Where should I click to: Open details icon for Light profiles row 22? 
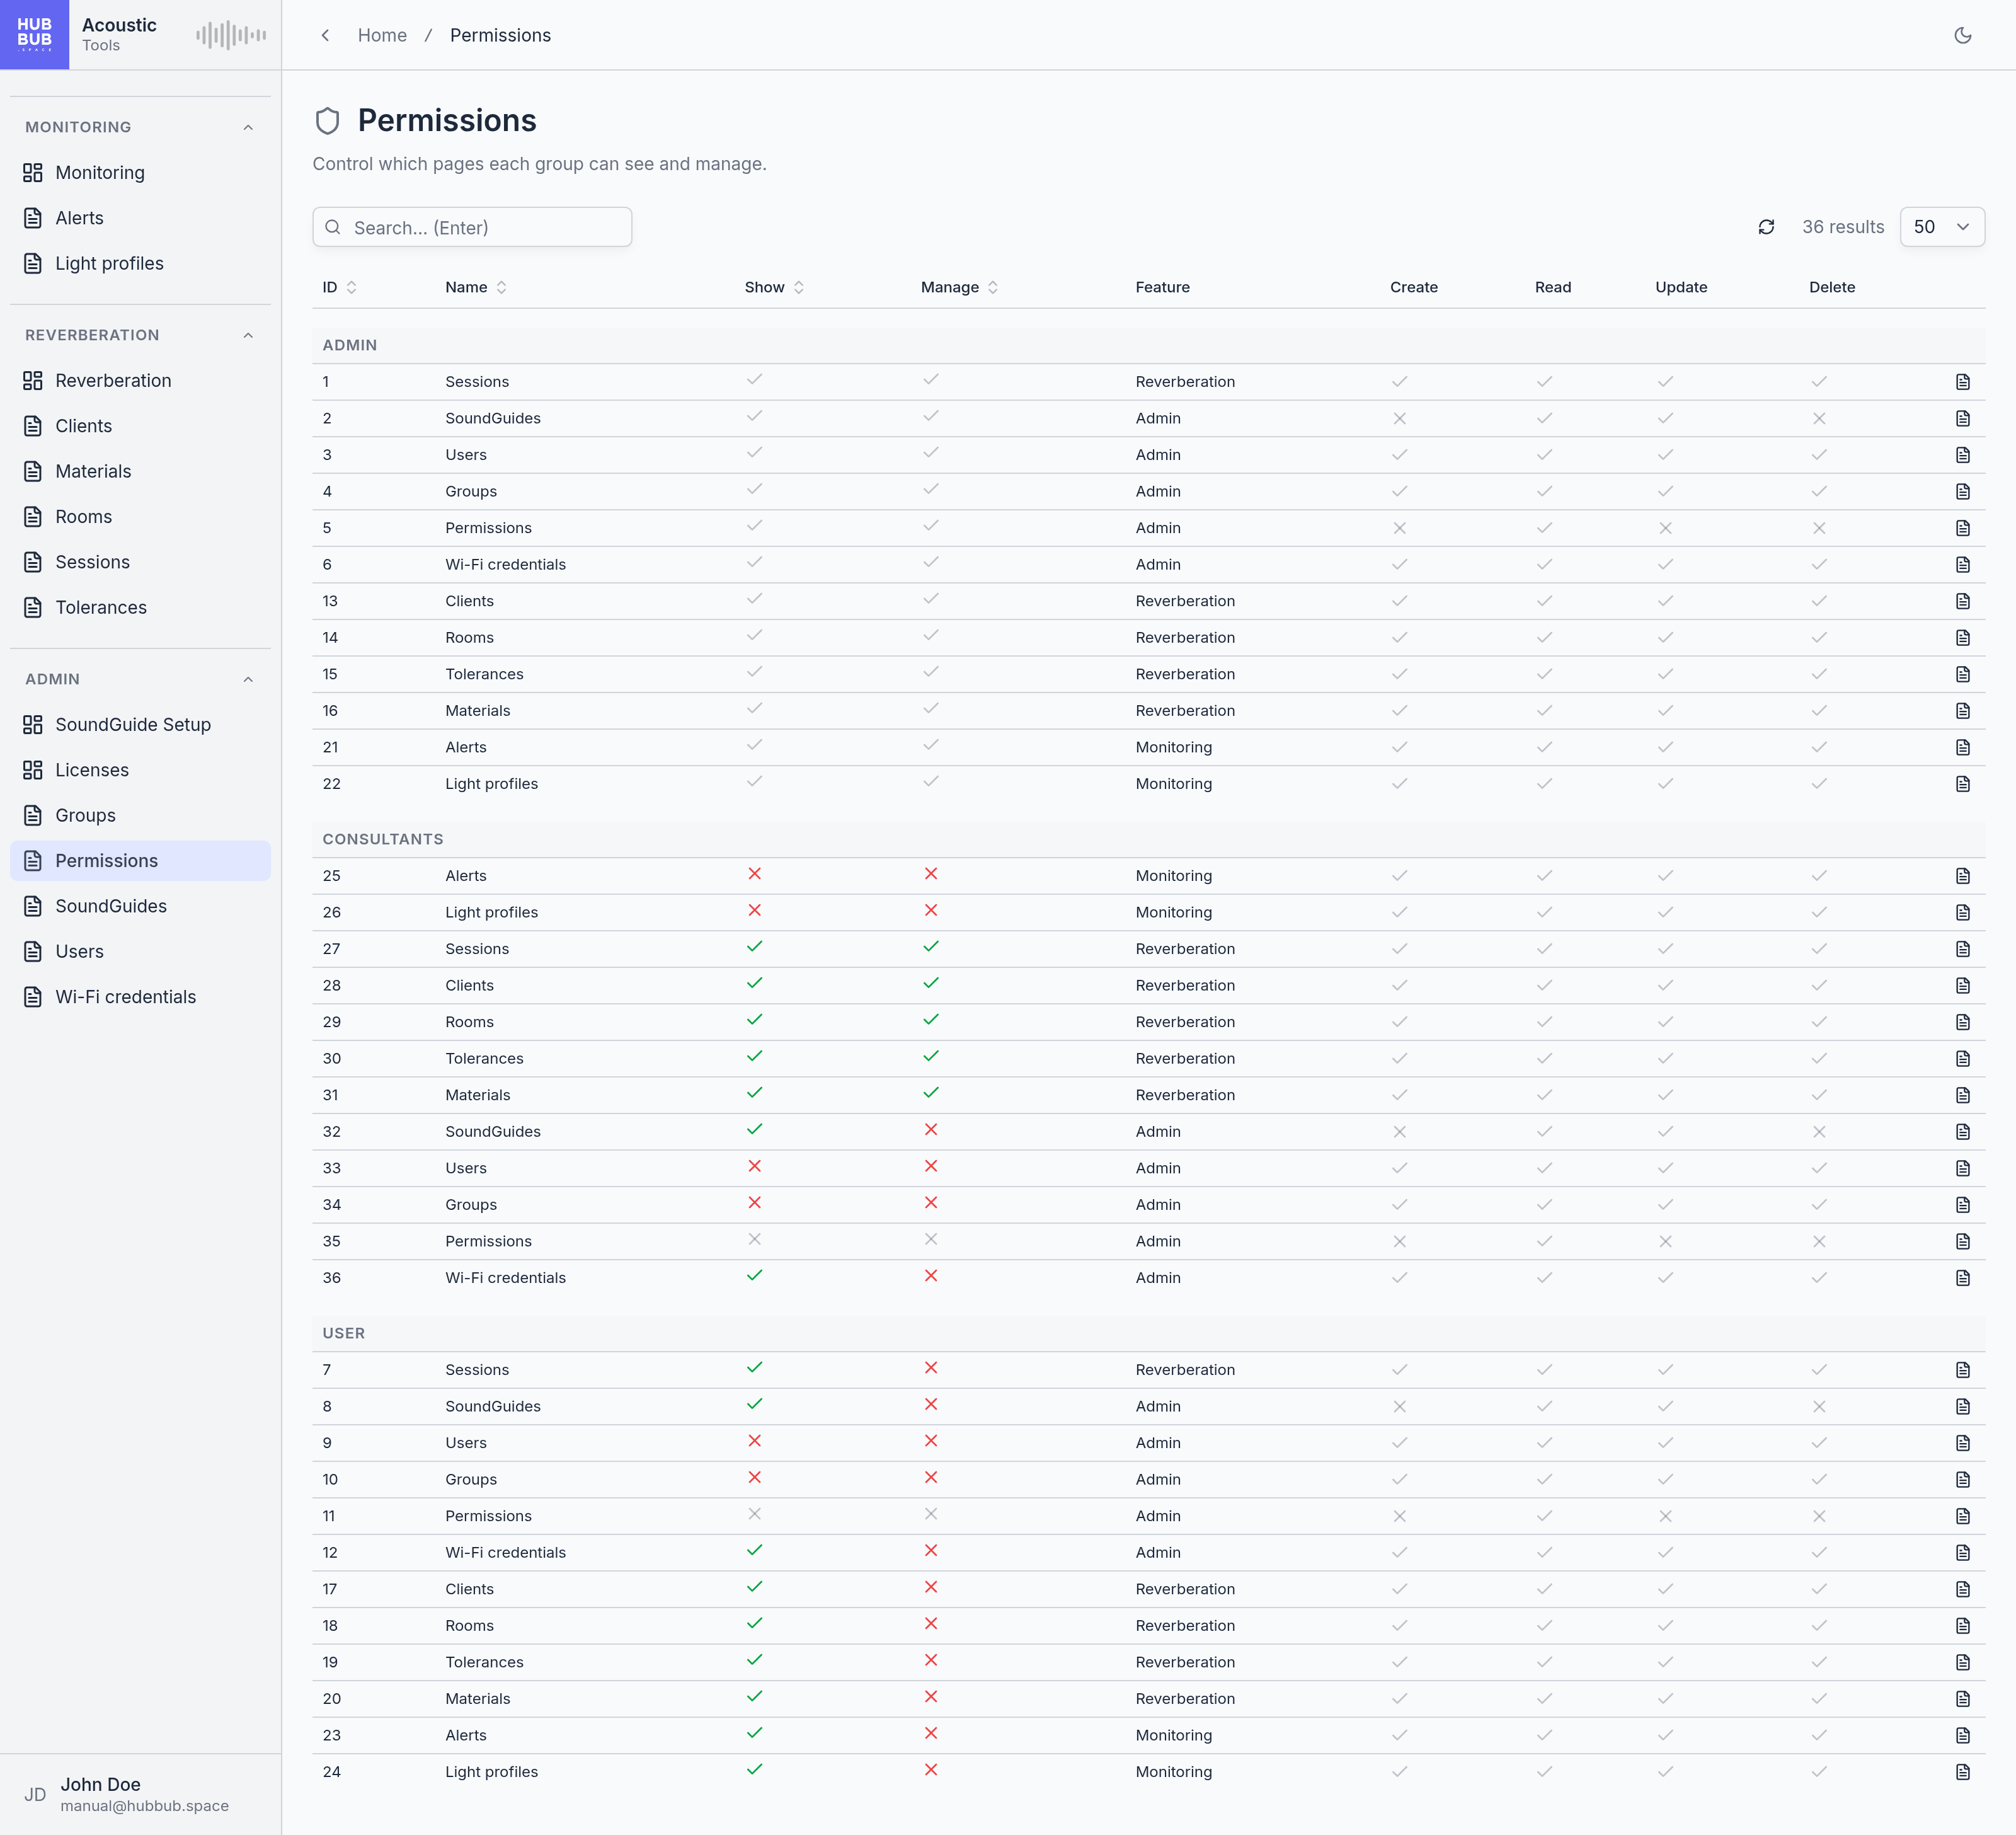click(1962, 784)
